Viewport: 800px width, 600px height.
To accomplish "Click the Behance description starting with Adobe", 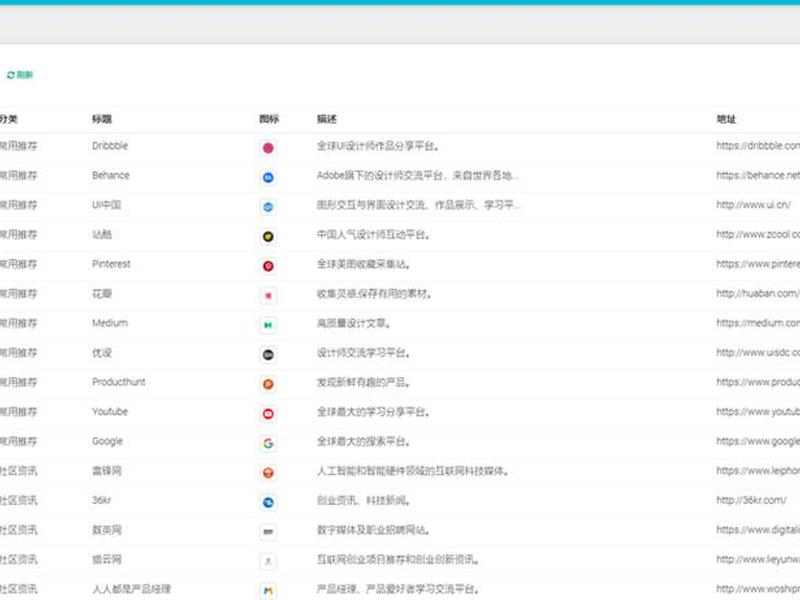I will pyautogui.click(x=417, y=176).
